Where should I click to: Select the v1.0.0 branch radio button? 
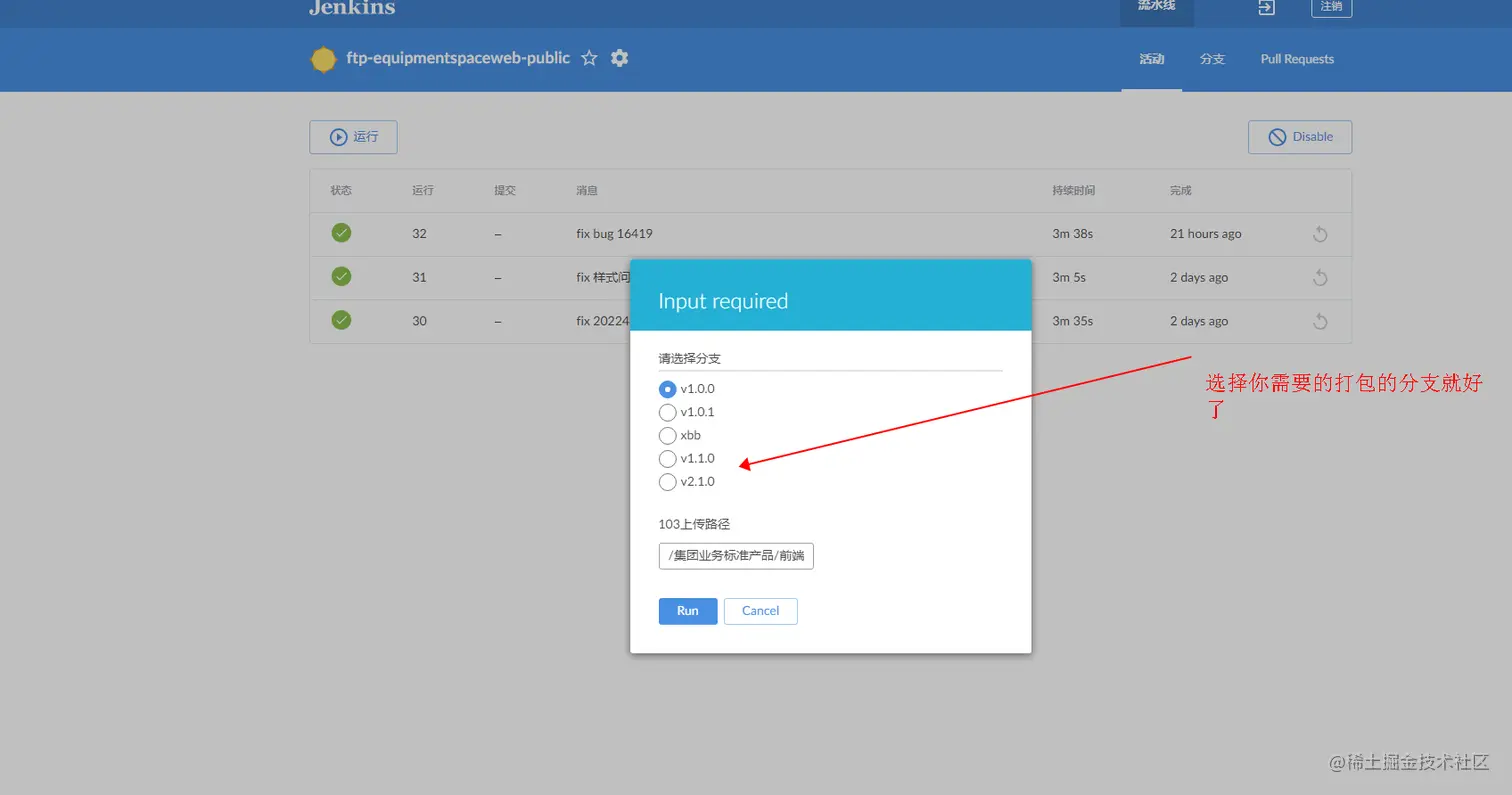pyautogui.click(x=668, y=389)
